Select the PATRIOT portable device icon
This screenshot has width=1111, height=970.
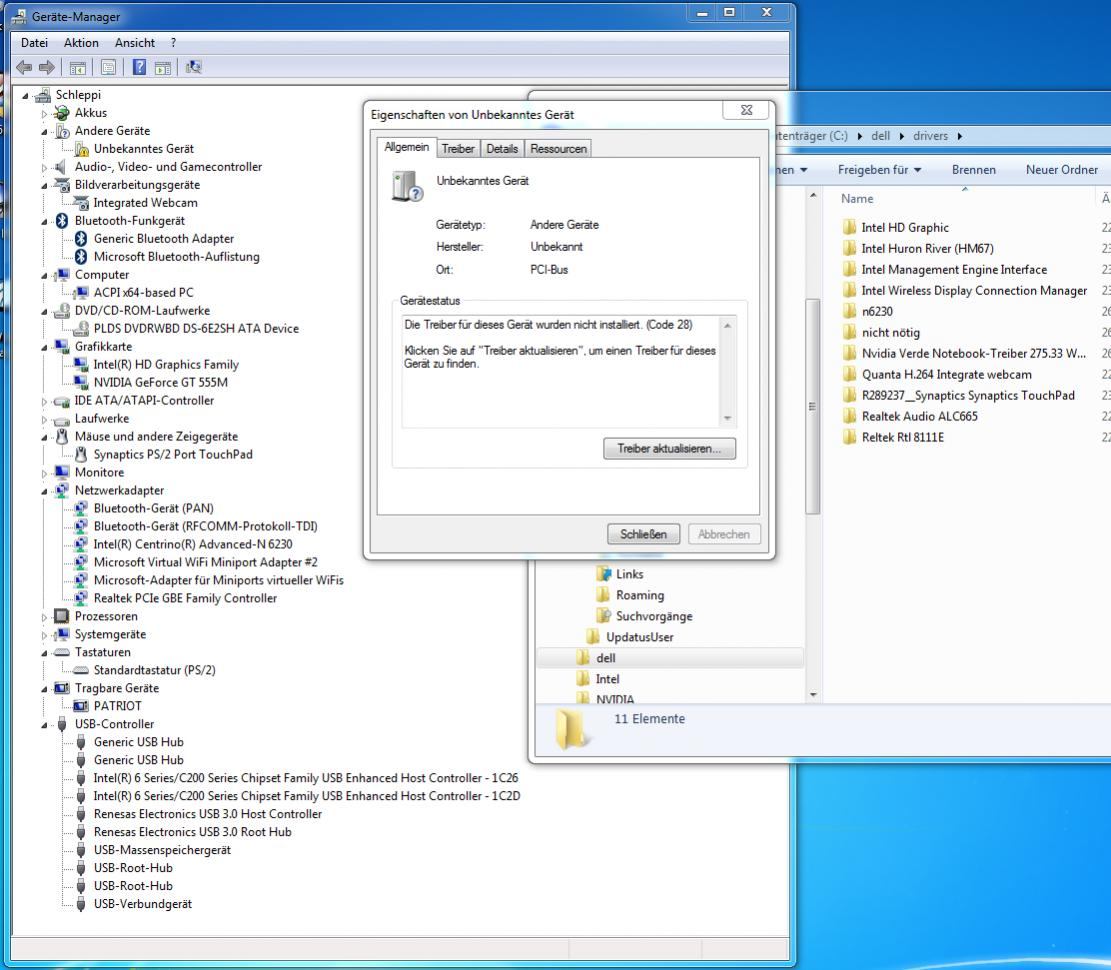point(81,706)
